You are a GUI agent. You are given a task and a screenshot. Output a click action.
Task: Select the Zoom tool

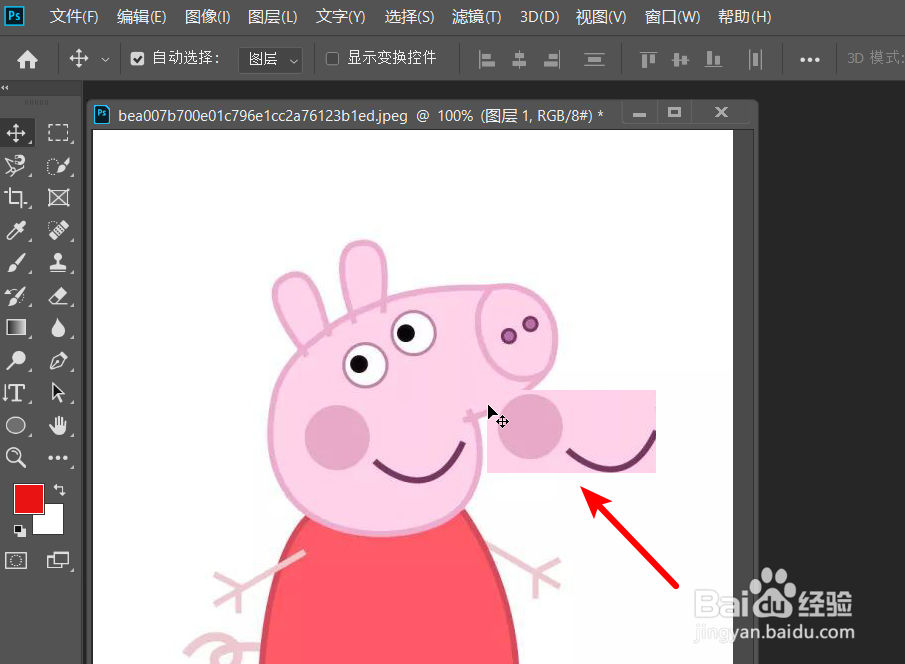pos(16,457)
